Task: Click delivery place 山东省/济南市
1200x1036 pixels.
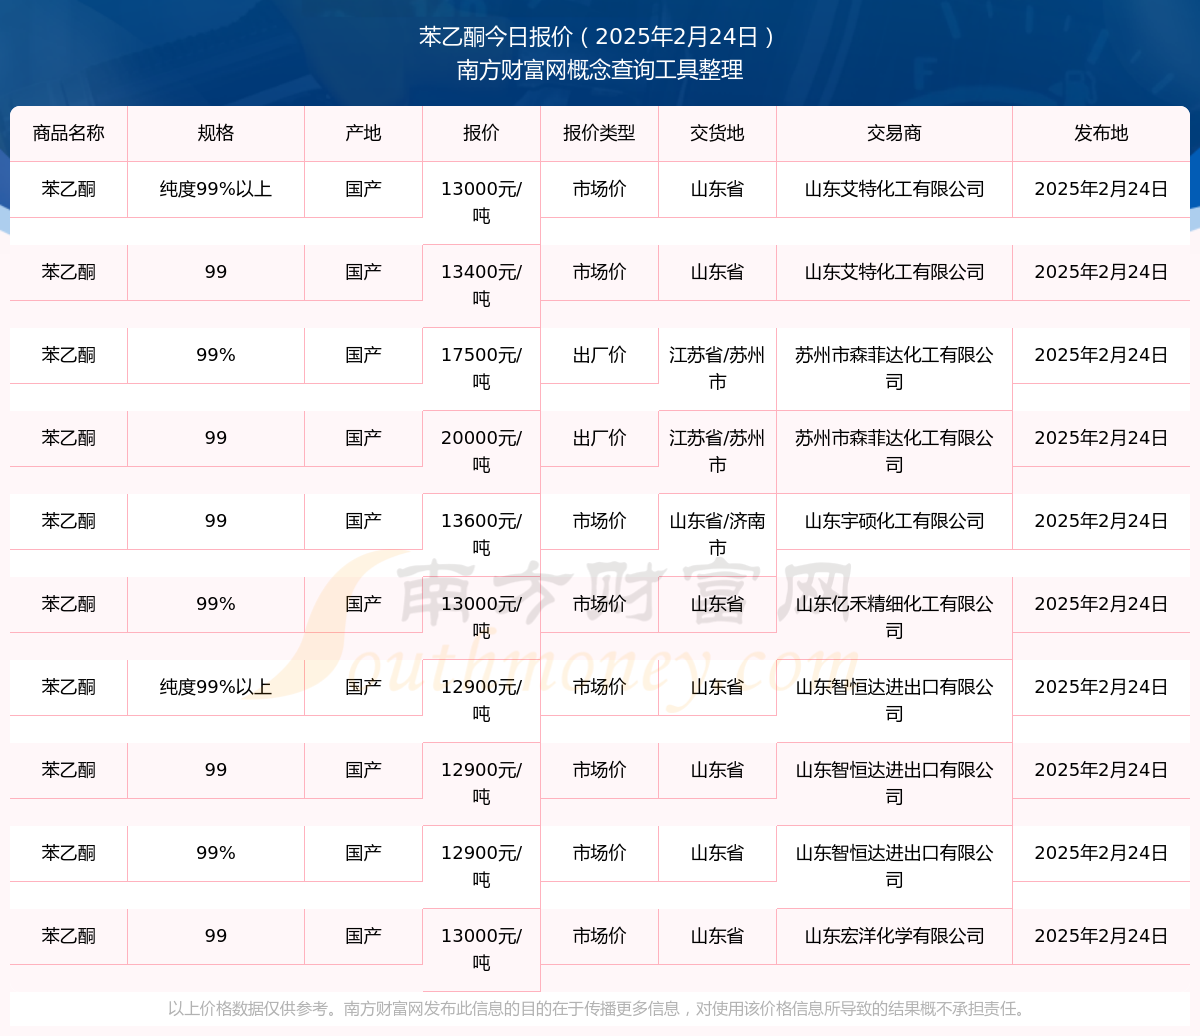Action: [717, 534]
